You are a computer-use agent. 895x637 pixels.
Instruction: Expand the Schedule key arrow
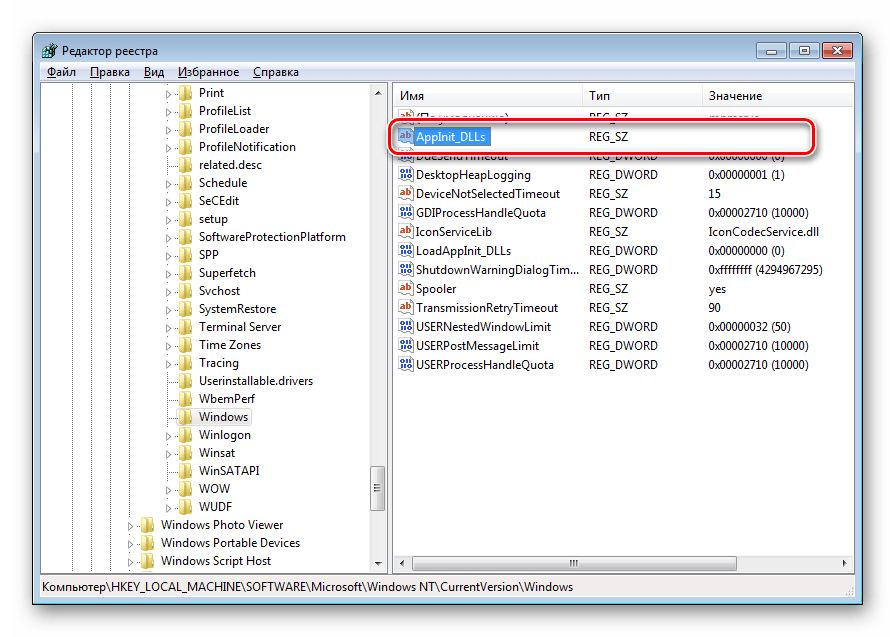coord(168,184)
